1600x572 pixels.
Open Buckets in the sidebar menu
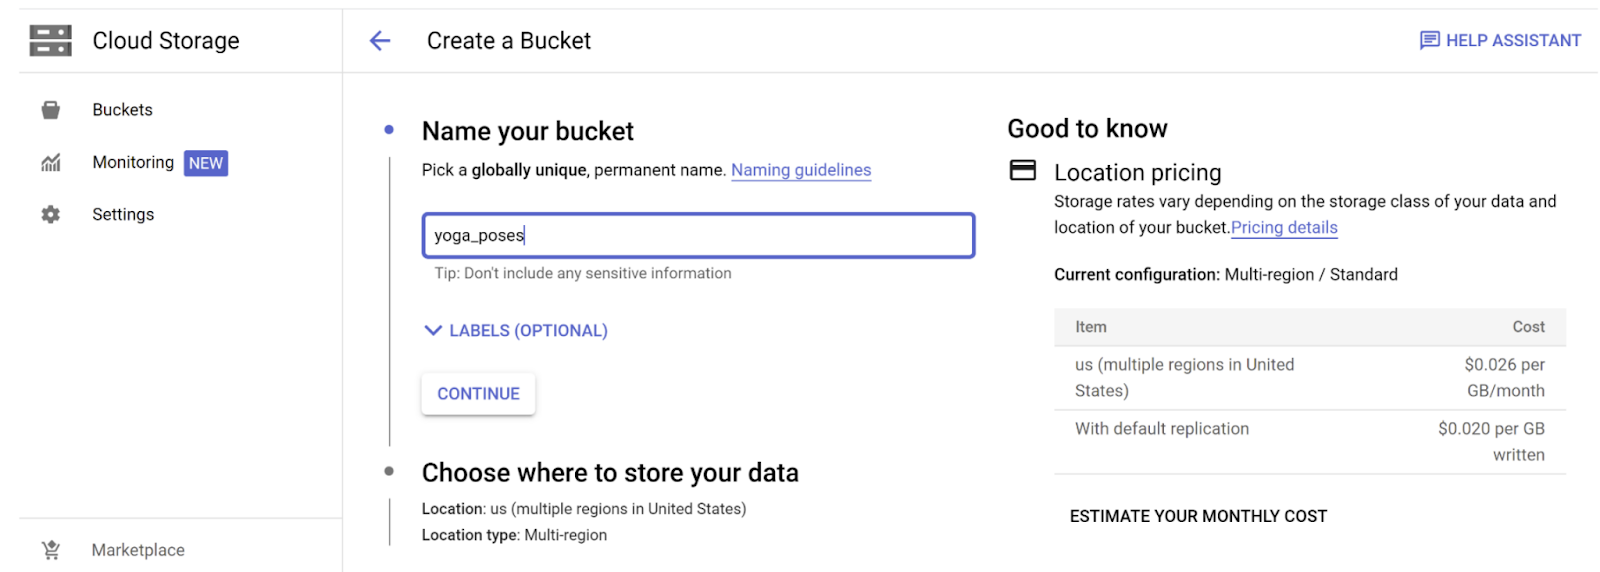pos(122,110)
